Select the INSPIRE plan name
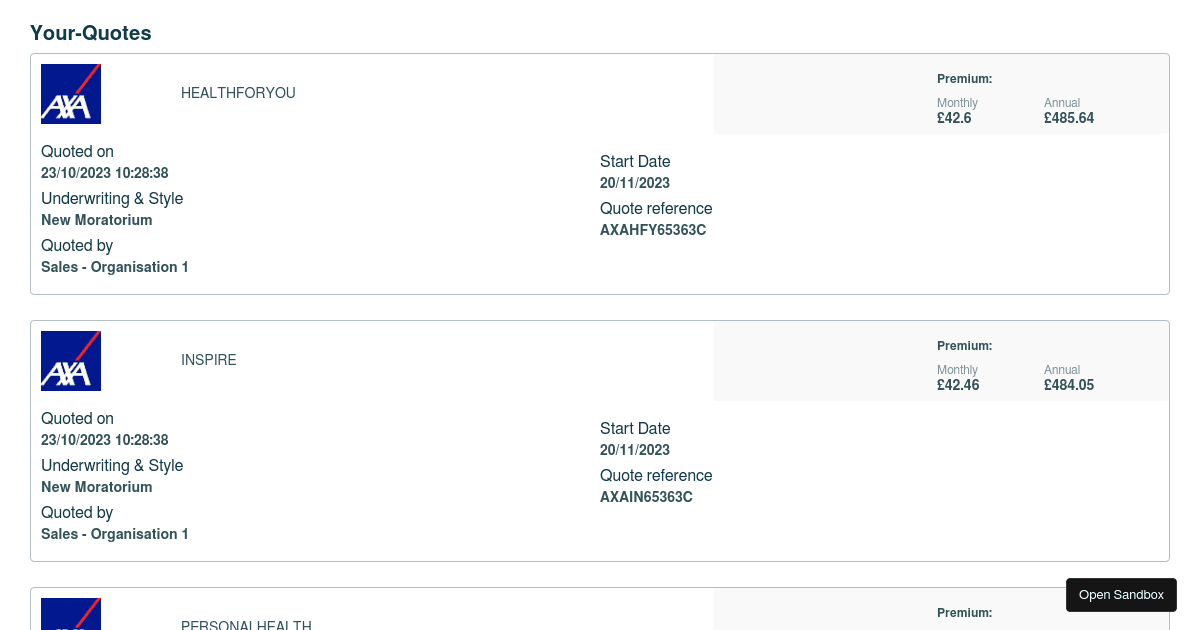 pyautogui.click(x=209, y=360)
